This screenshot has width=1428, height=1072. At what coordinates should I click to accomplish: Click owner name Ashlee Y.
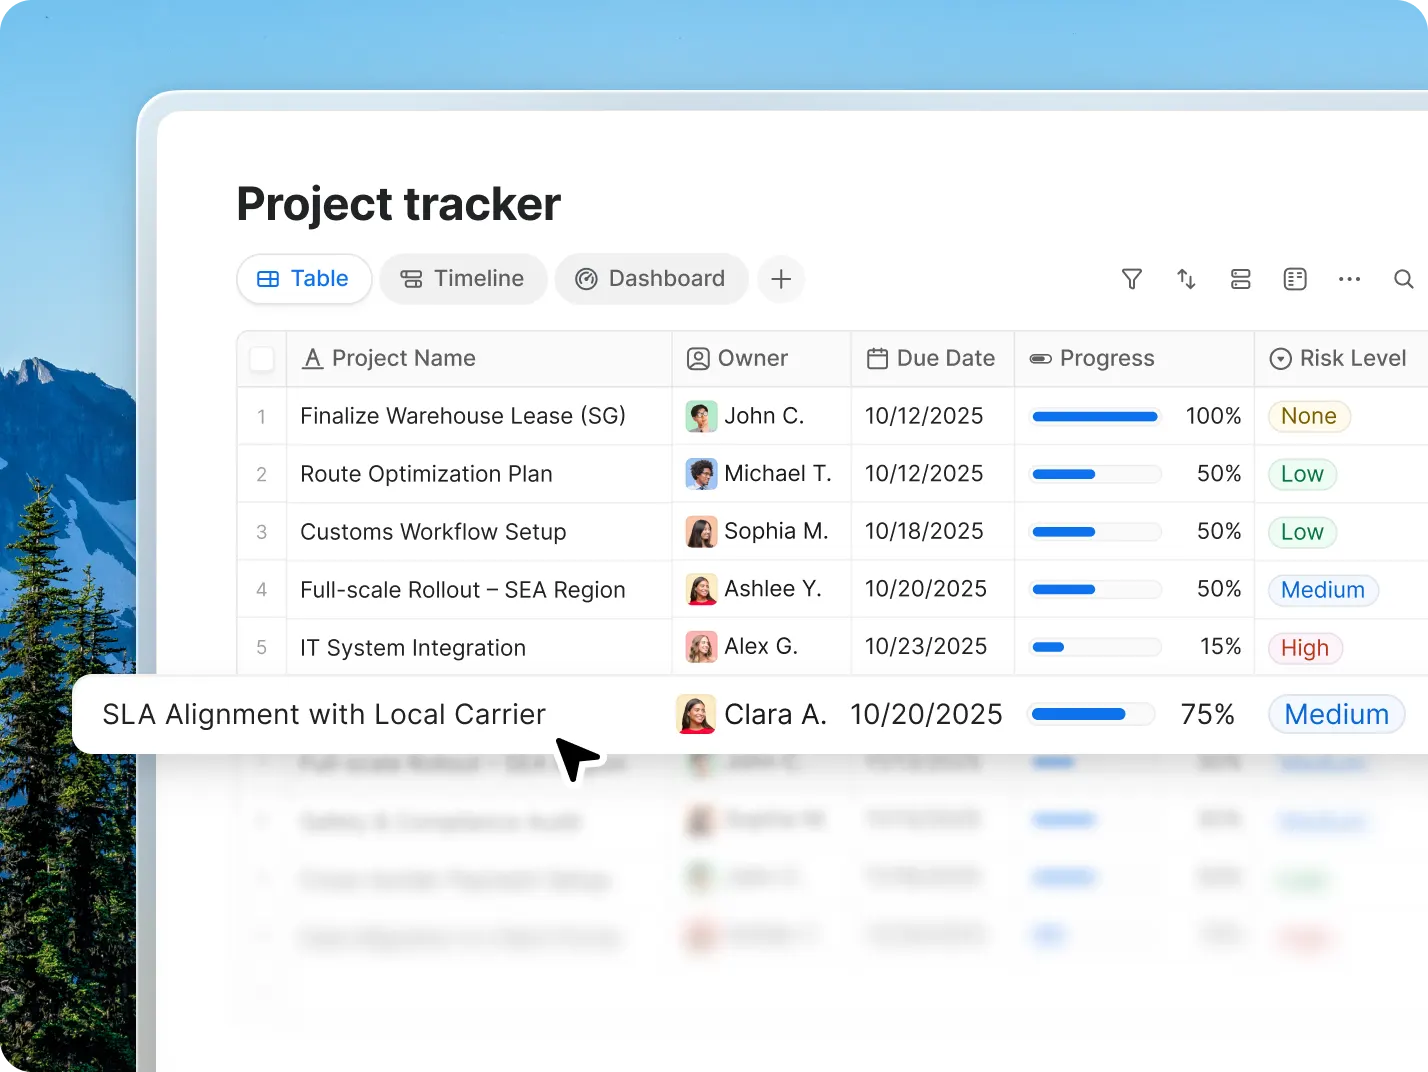pos(773,589)
